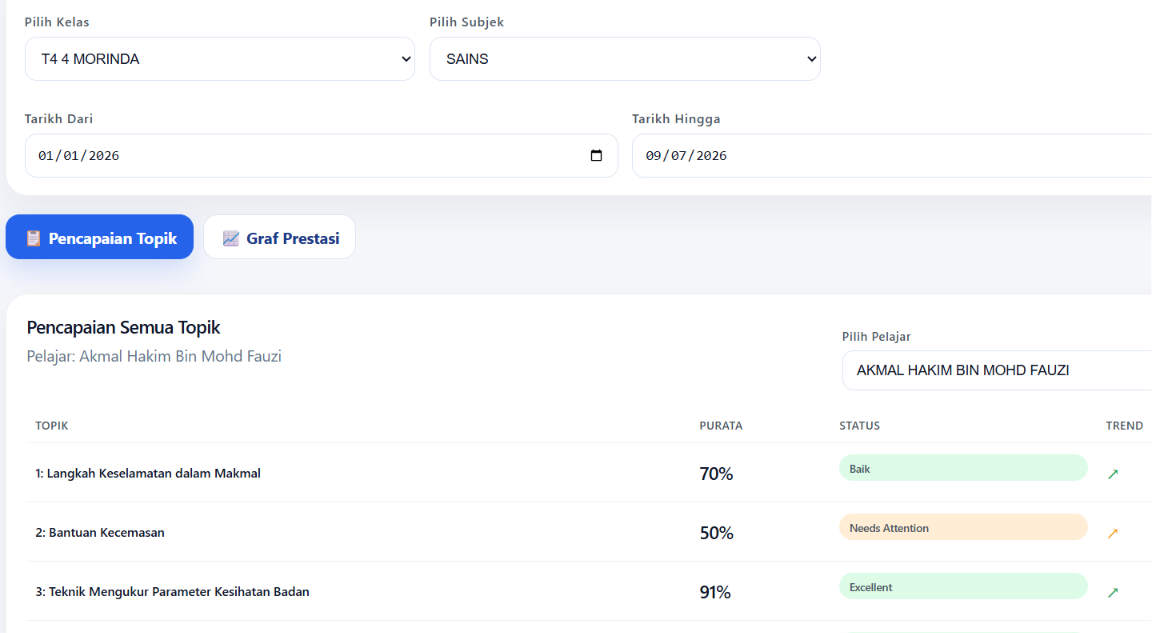Click the TREND column header
This screenshot has width=1152, height=633.
1124,426
